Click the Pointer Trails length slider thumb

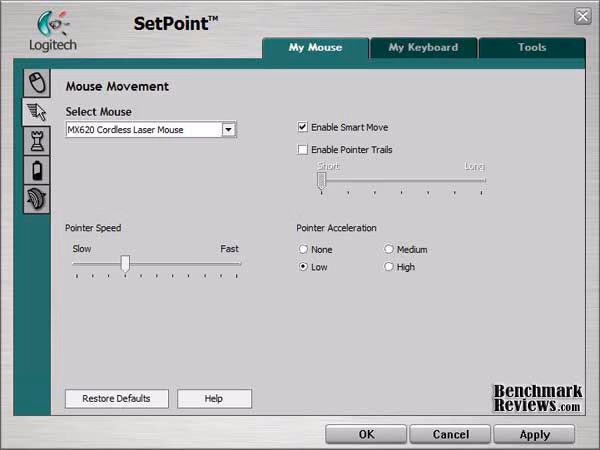(321, 181)
